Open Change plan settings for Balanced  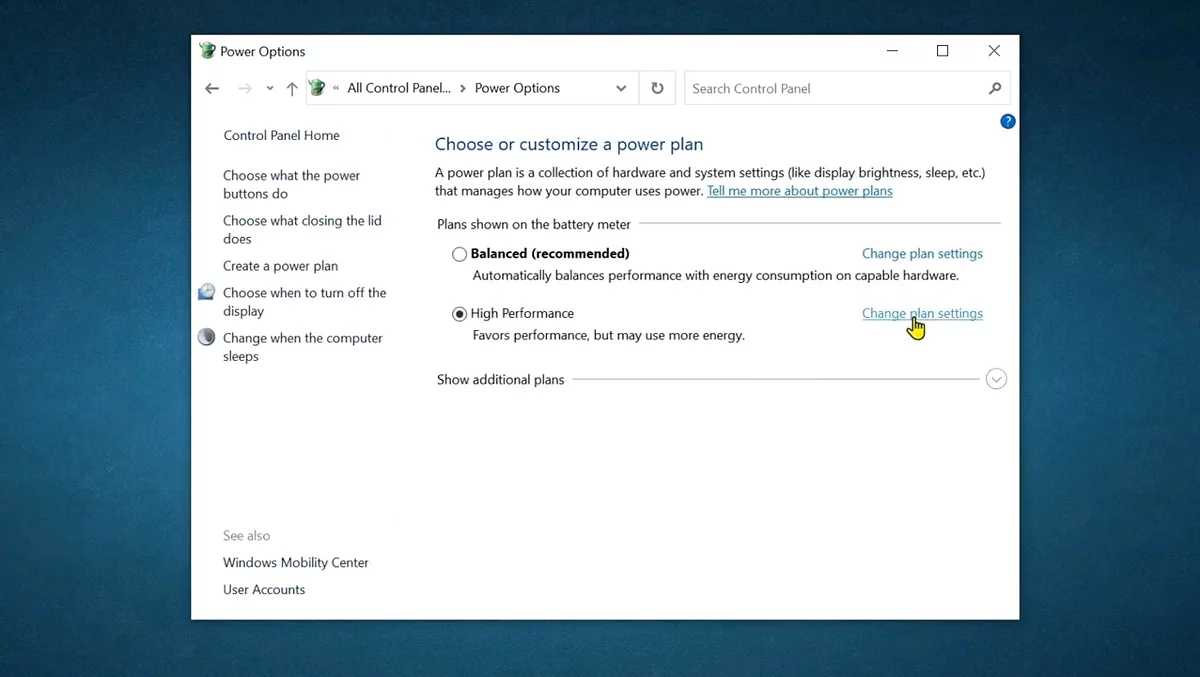tap(922, 254)
